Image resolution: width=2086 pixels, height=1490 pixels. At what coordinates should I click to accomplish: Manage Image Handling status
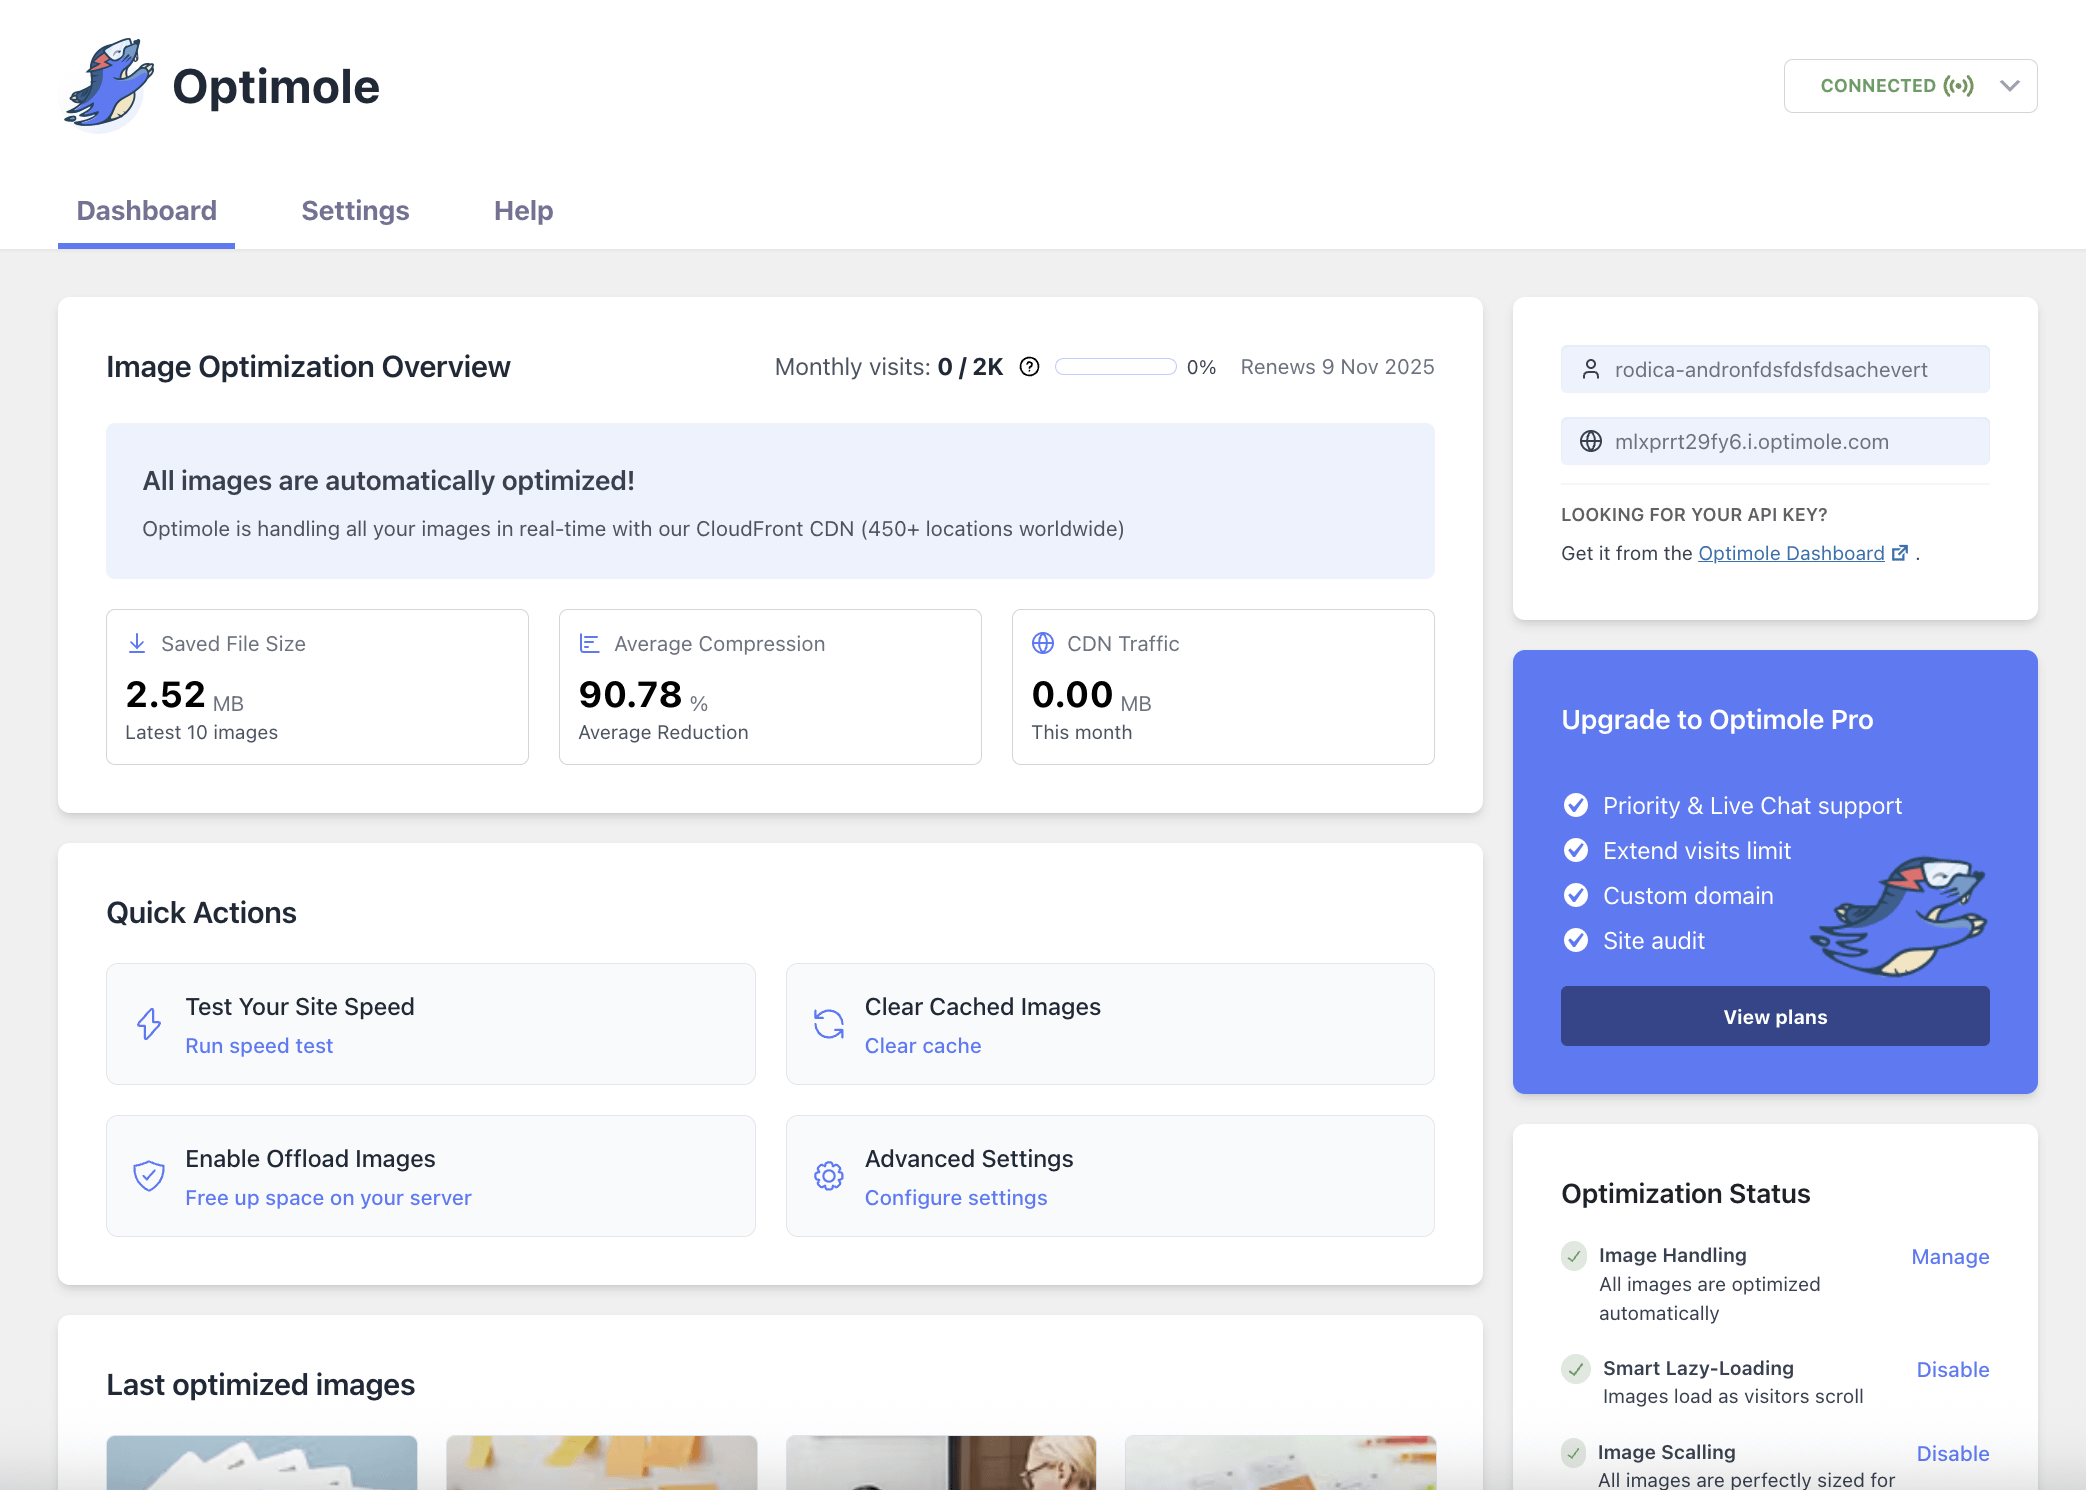coord(1950,1257)
